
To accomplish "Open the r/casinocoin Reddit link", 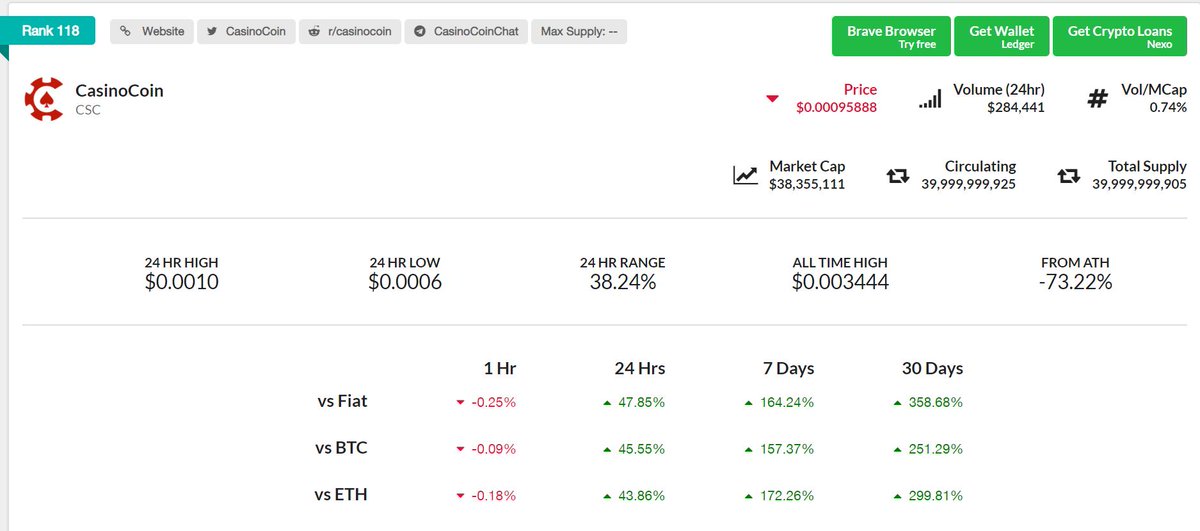I will [x=350, y=31].
